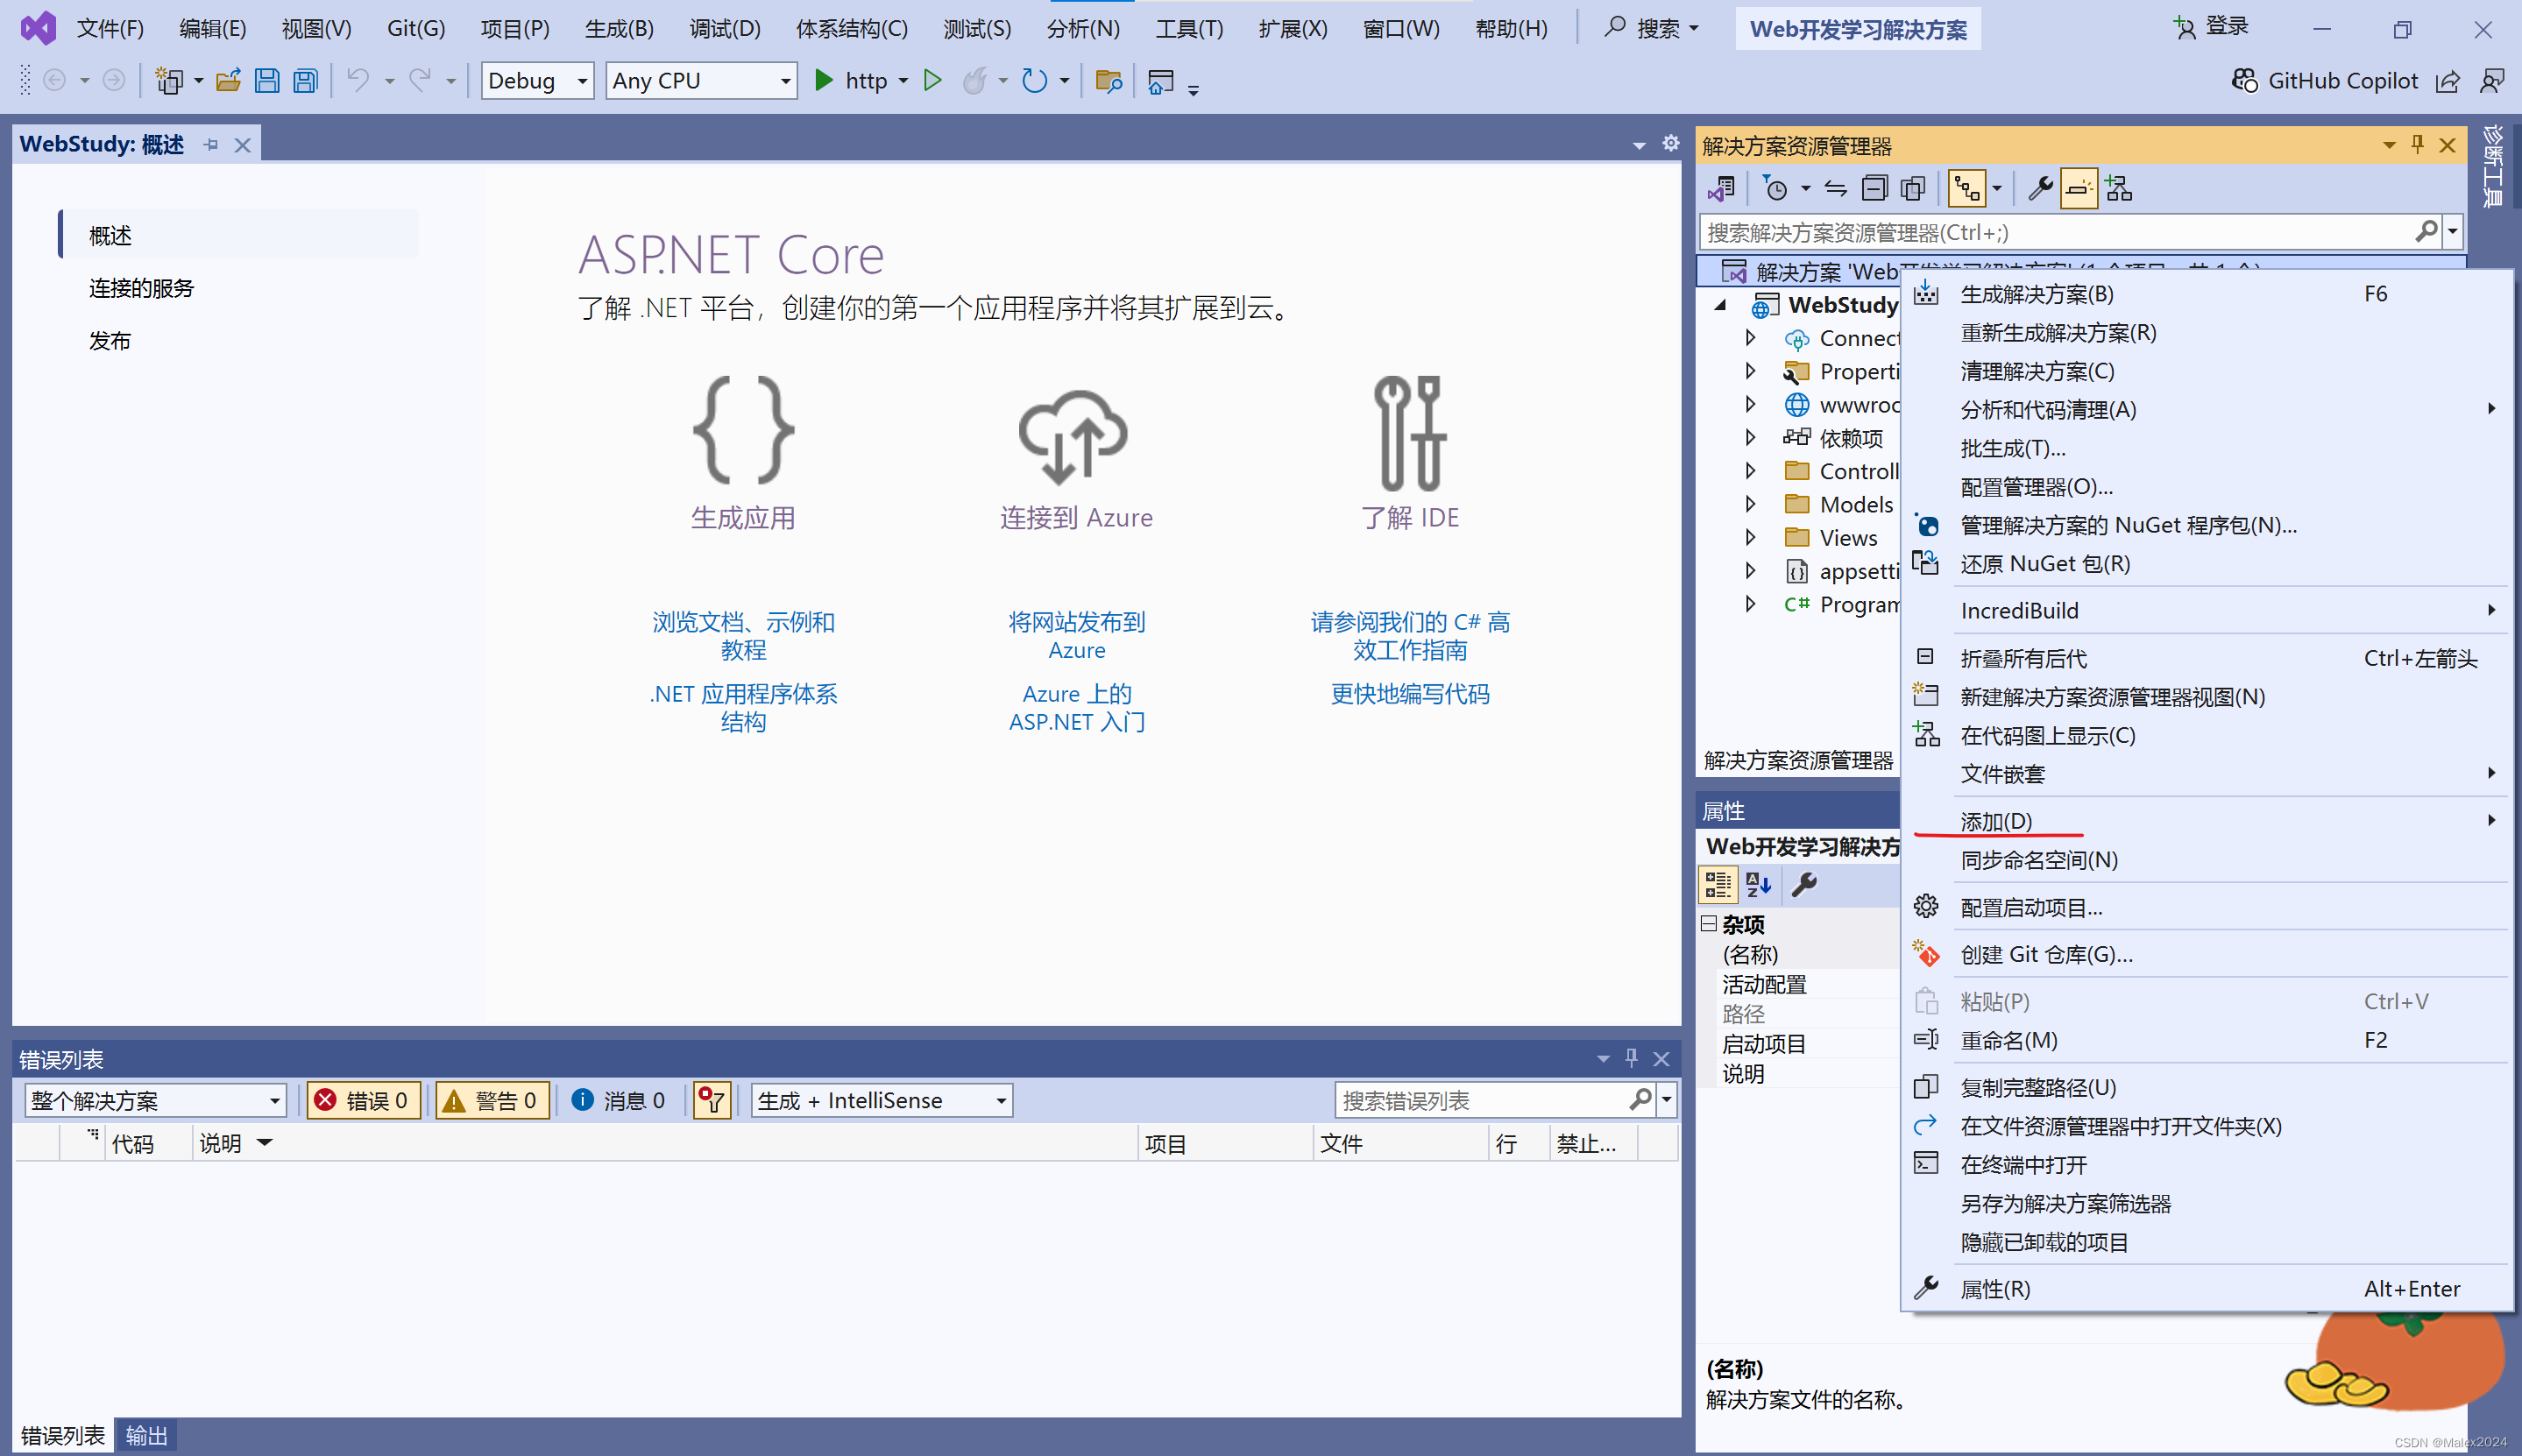
Task: Choose 生成解决方案(B) from context menu
Action: [2207, 293]
